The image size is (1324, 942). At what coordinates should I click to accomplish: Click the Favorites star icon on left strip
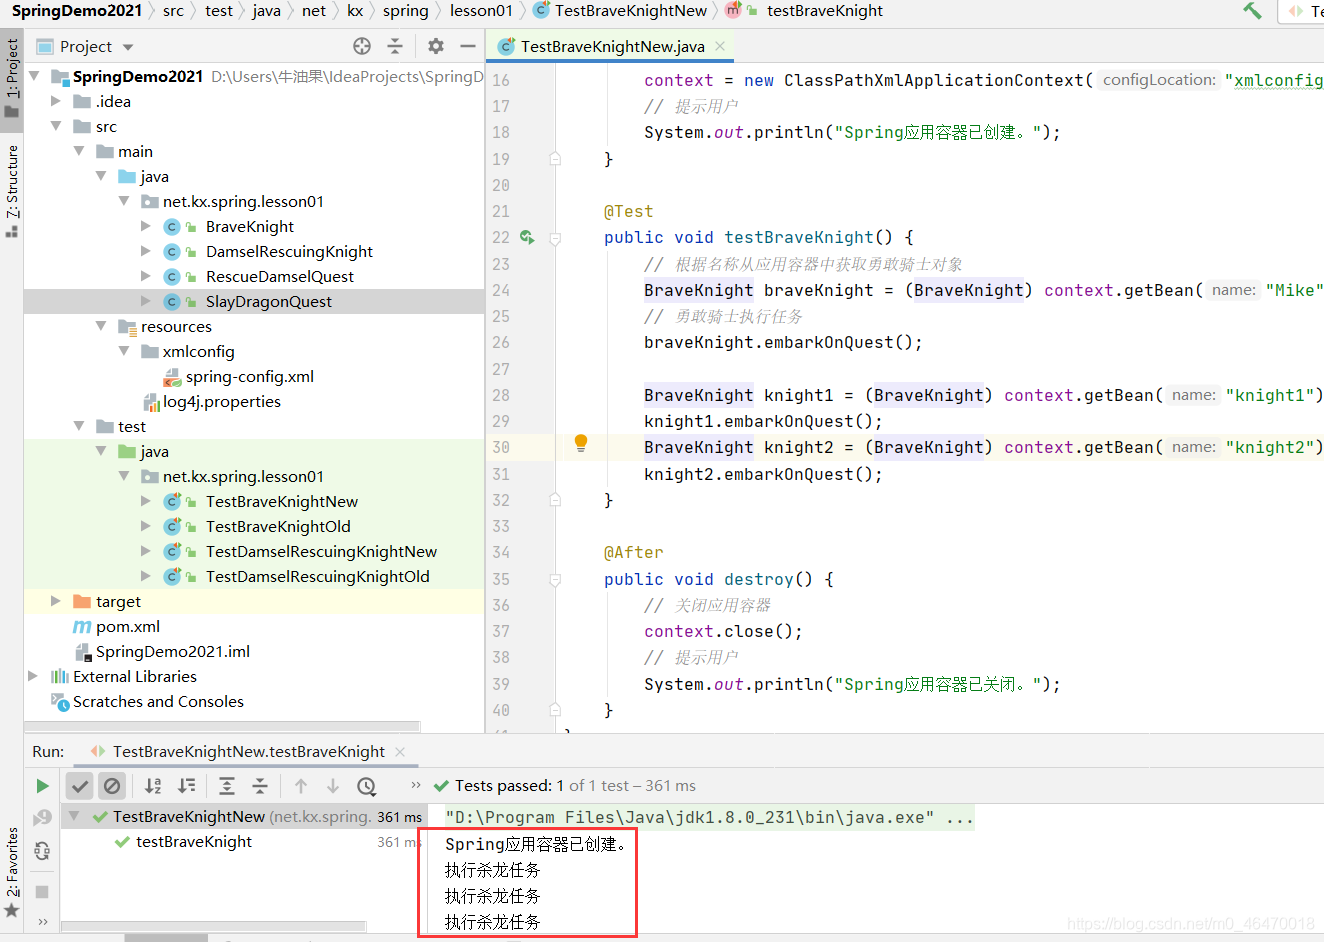click(12, 910)
